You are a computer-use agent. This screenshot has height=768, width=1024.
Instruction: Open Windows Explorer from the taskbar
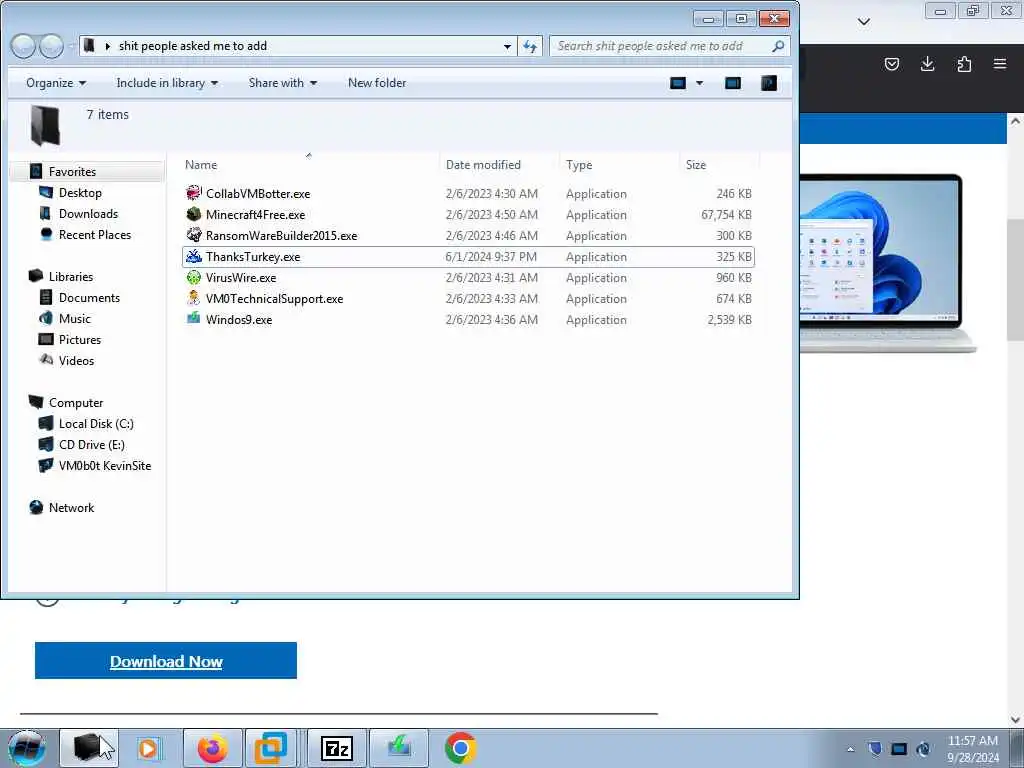coord(89,748)
